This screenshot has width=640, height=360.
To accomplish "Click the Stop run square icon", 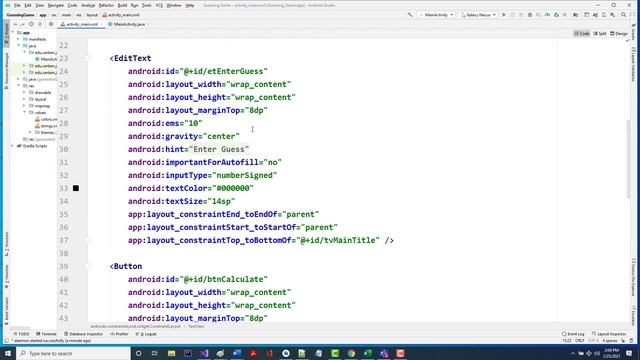I will coord(565,15).
